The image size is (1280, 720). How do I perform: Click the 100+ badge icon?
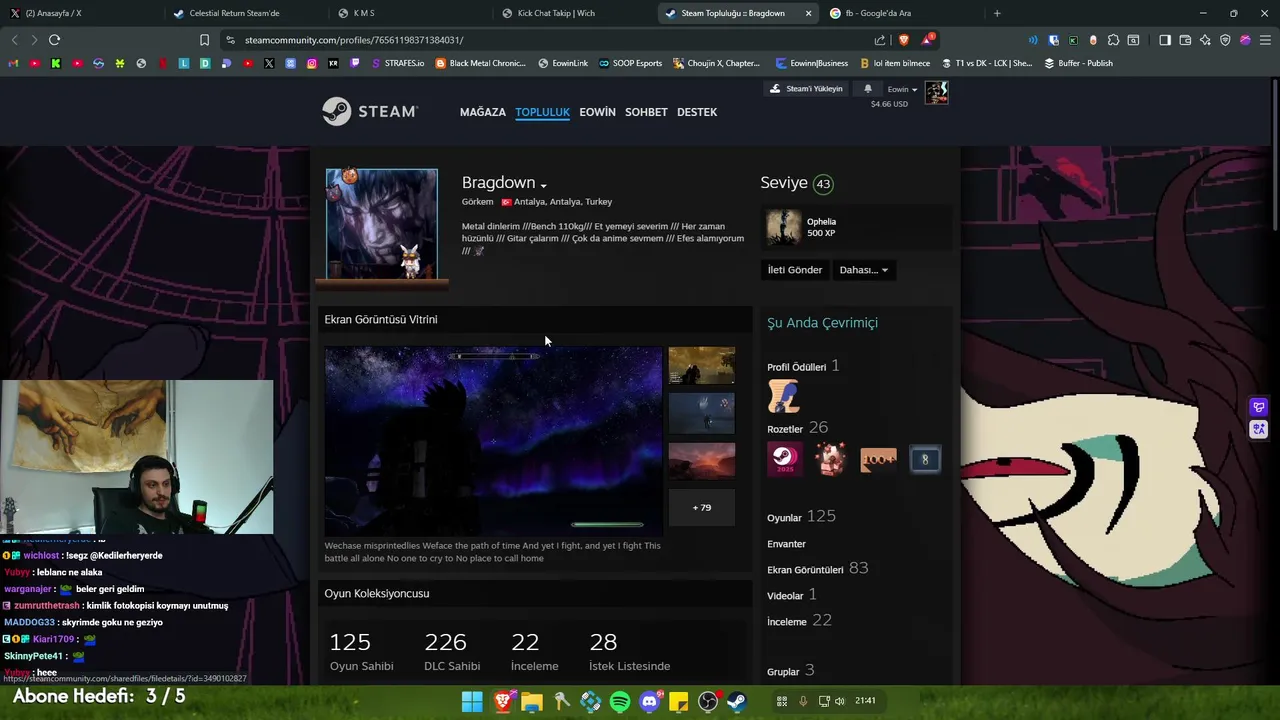coord(878,459)
